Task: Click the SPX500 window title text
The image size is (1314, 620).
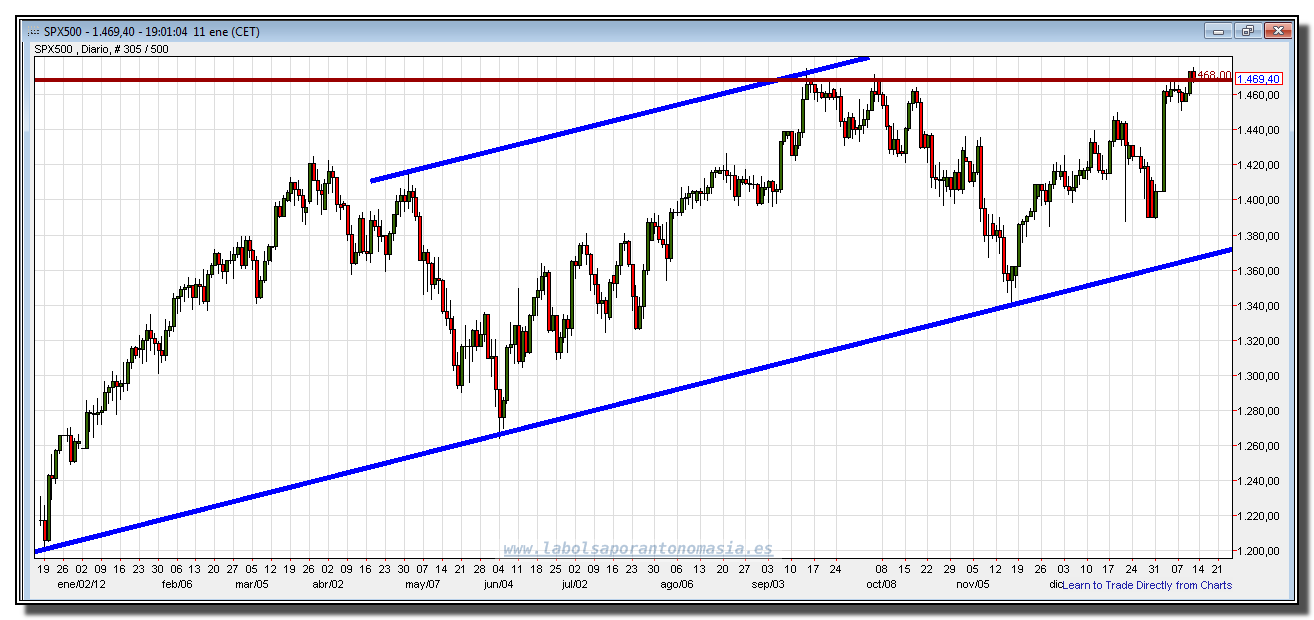Action: tap(152, 31)
